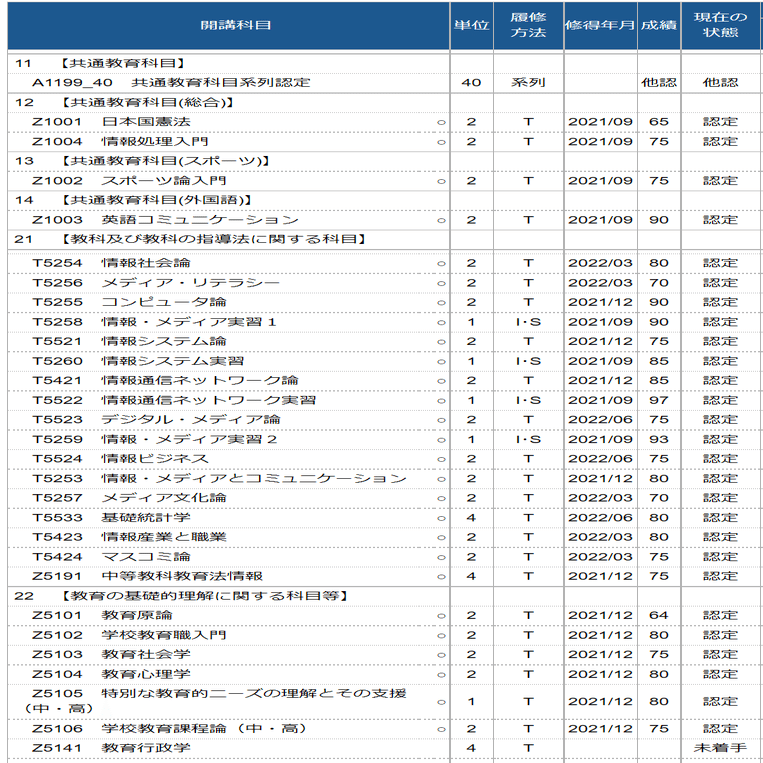This screenshot has width=763, height=763.
Task: Click grade 93 for 情報・メディア実習2
Action: click(x=658, y=439)
